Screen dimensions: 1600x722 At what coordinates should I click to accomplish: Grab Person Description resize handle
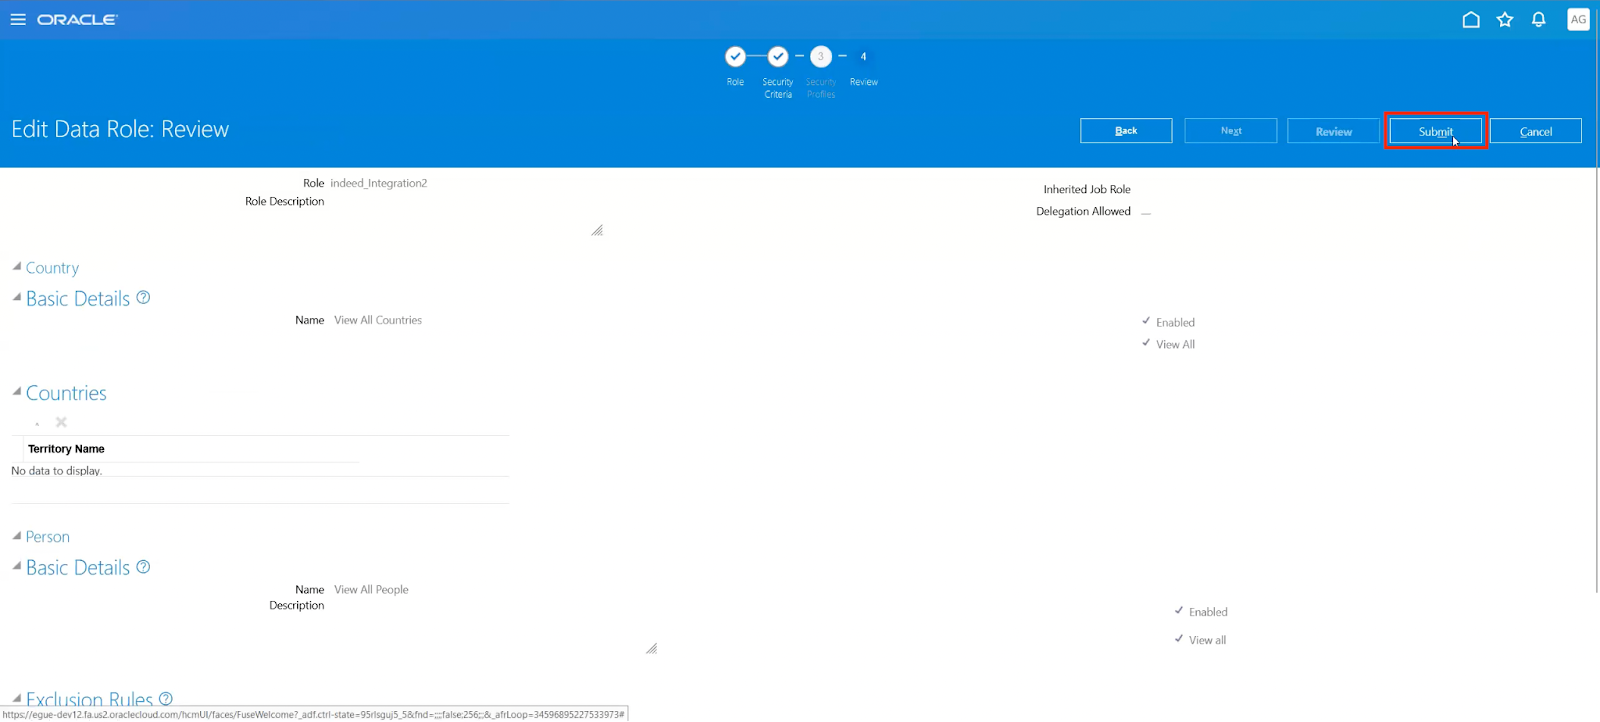point(651,648)
